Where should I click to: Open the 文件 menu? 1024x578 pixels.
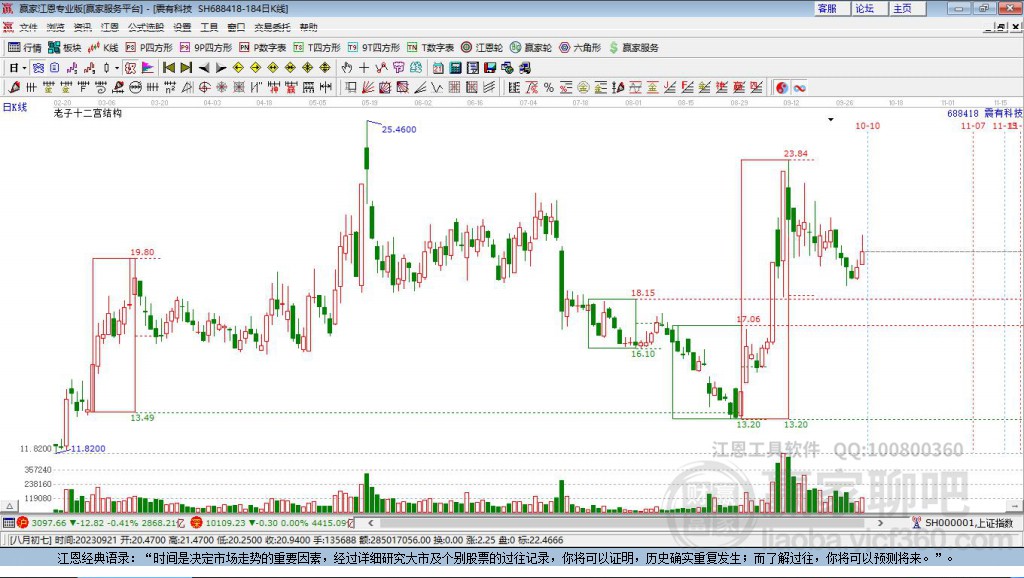(x=28, y=27)
